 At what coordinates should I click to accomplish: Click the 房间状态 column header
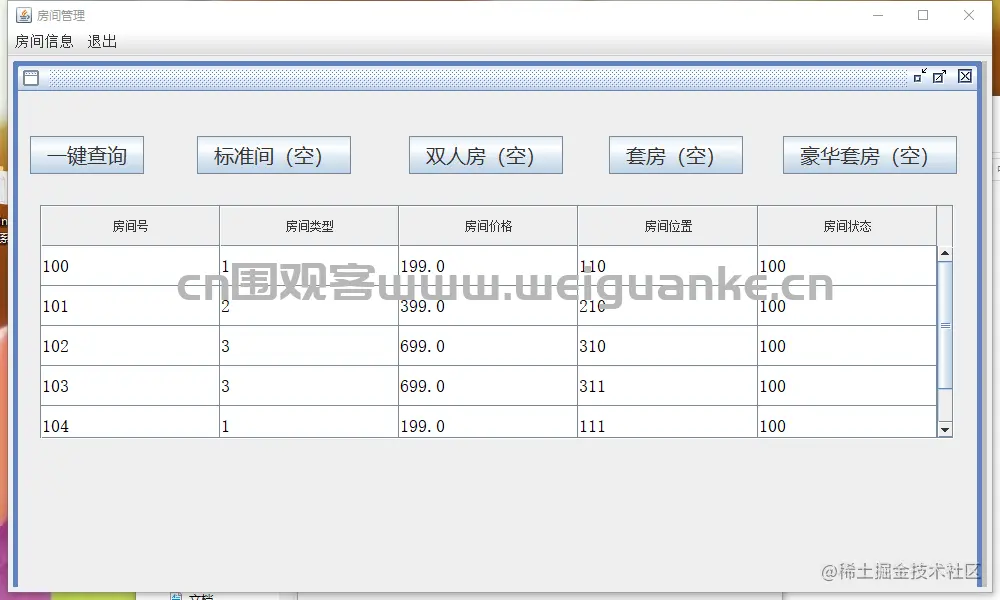click(847, 226)
